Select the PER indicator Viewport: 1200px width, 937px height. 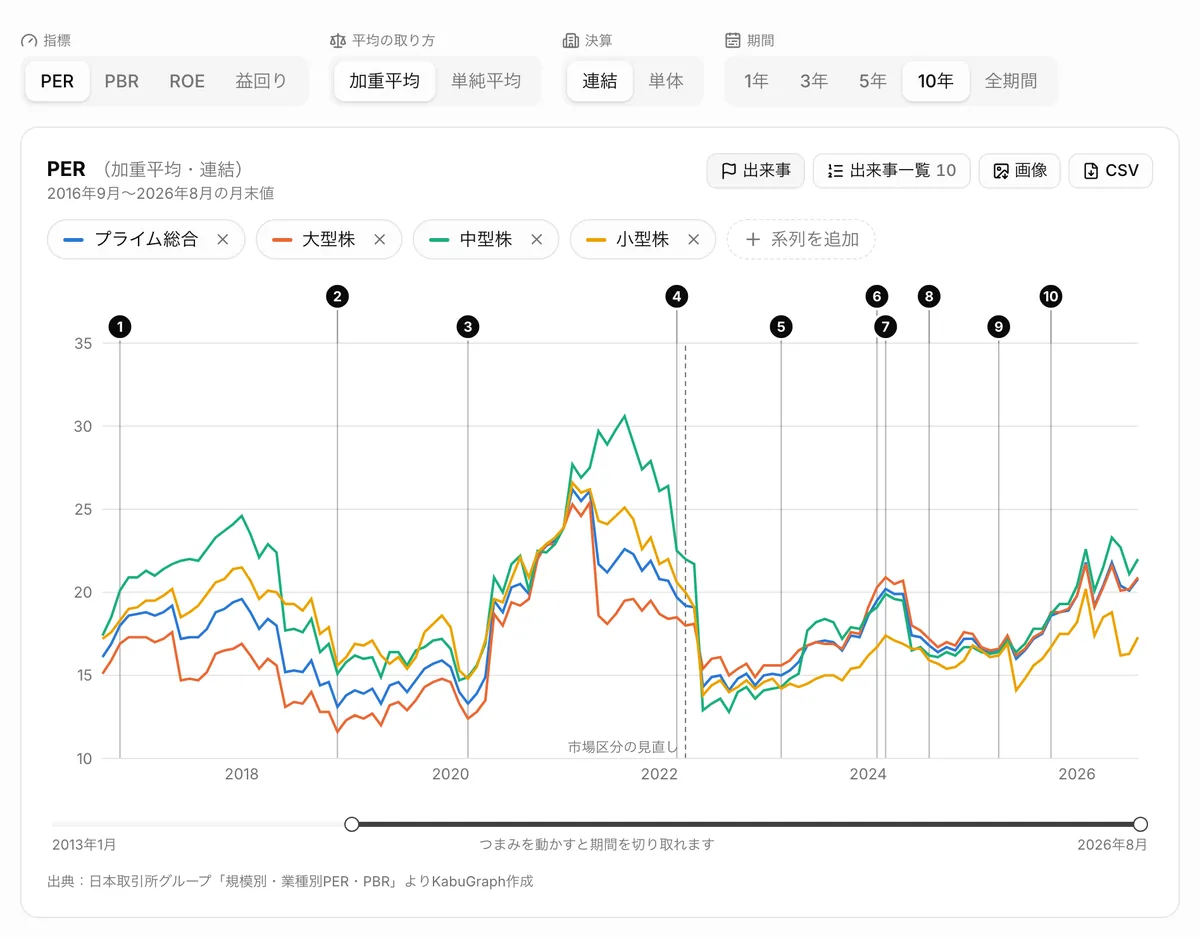coord(57,81)
